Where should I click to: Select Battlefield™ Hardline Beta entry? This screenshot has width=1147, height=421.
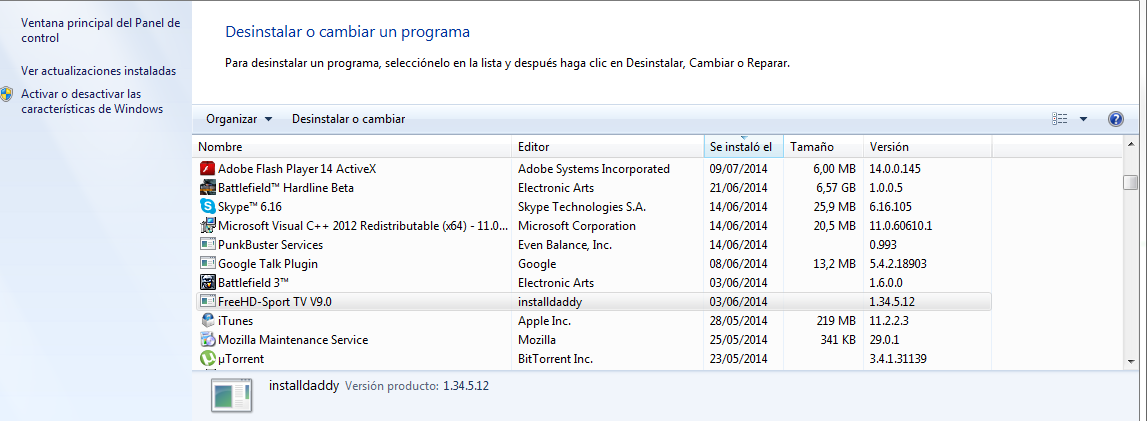point(286,188)
